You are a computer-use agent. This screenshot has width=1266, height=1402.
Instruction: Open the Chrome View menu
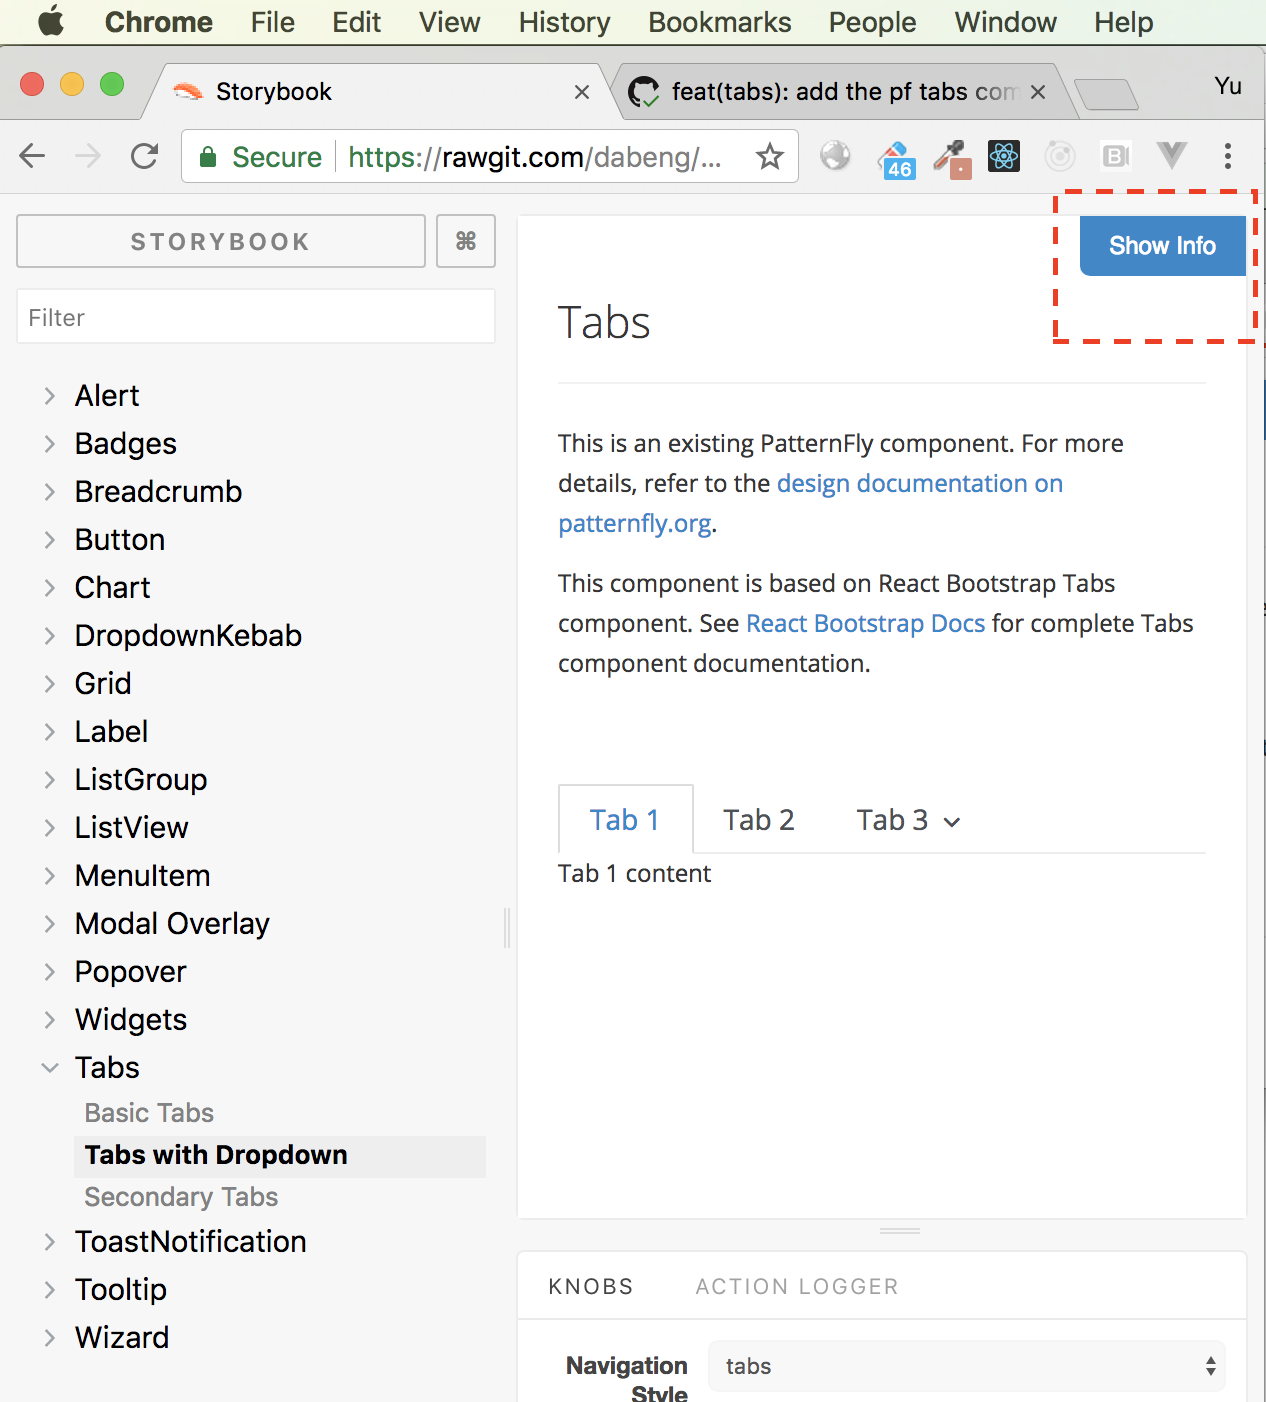(450, 22)
